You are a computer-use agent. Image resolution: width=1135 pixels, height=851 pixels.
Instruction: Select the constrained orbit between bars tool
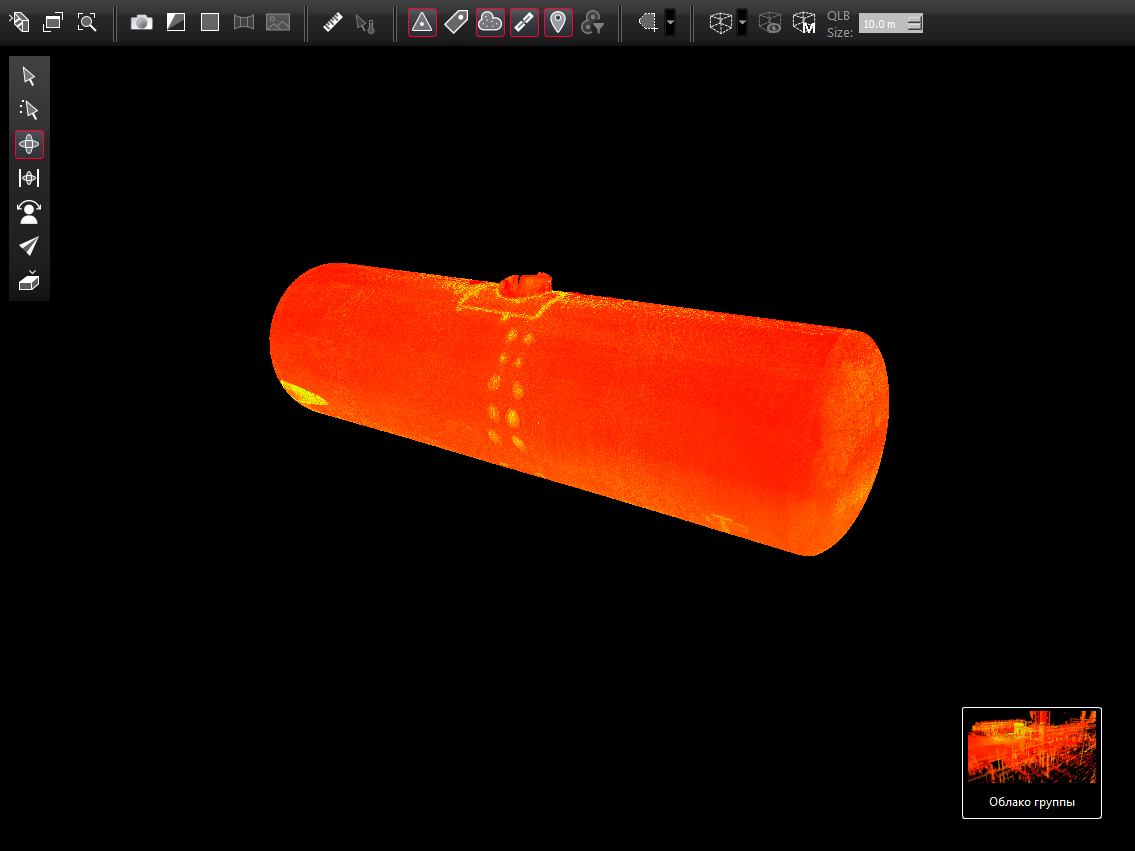(29, 178)
